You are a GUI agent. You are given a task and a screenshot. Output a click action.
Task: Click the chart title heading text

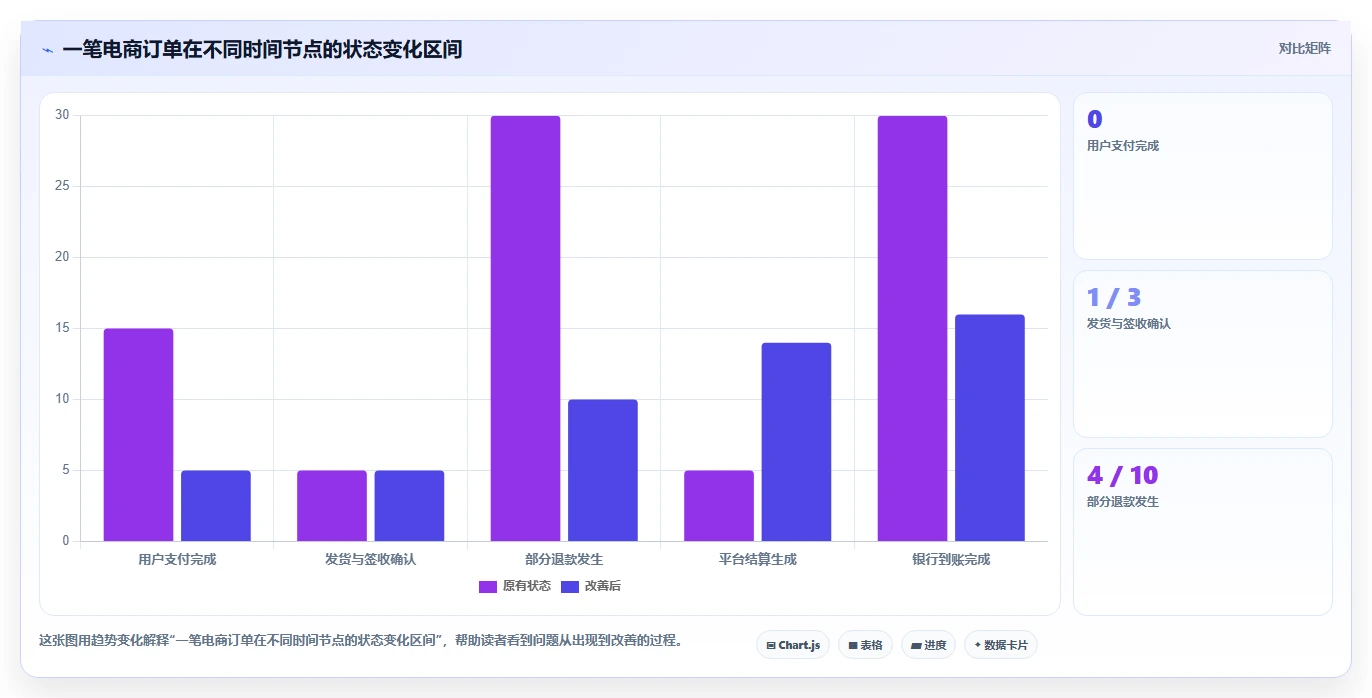coord(262,49)
